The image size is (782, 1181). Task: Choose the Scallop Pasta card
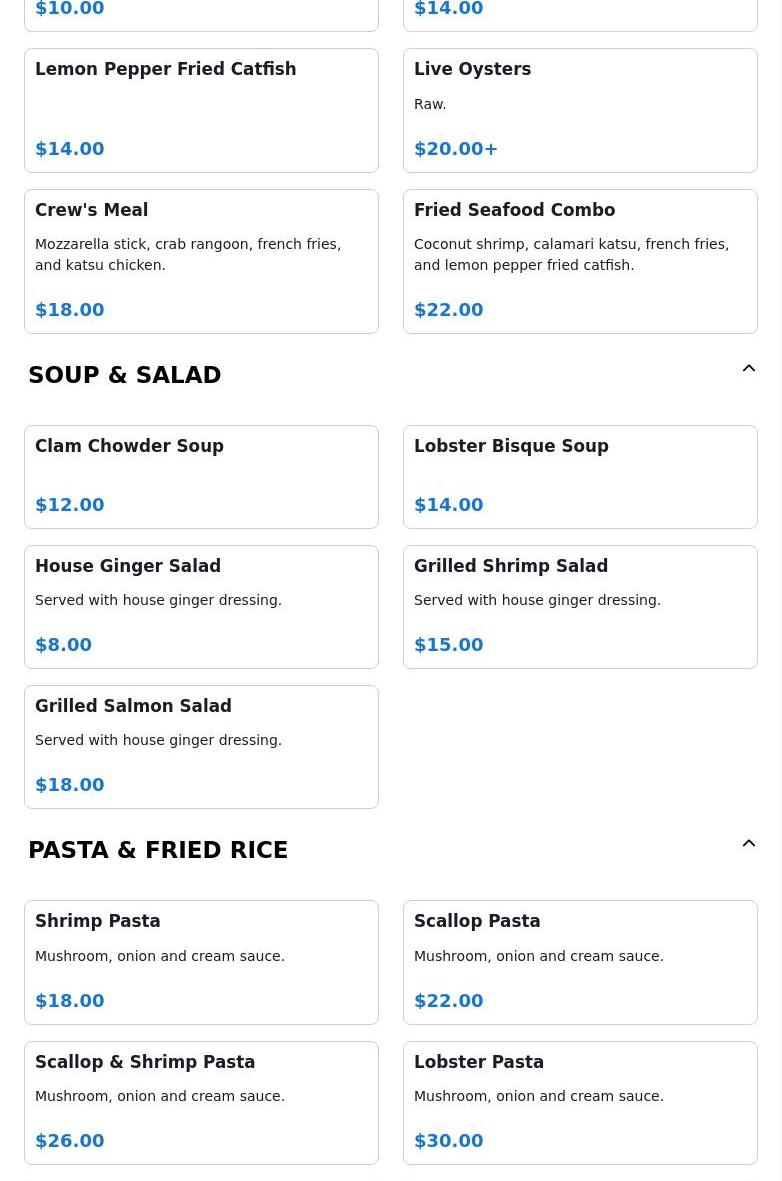pos(580,962)
